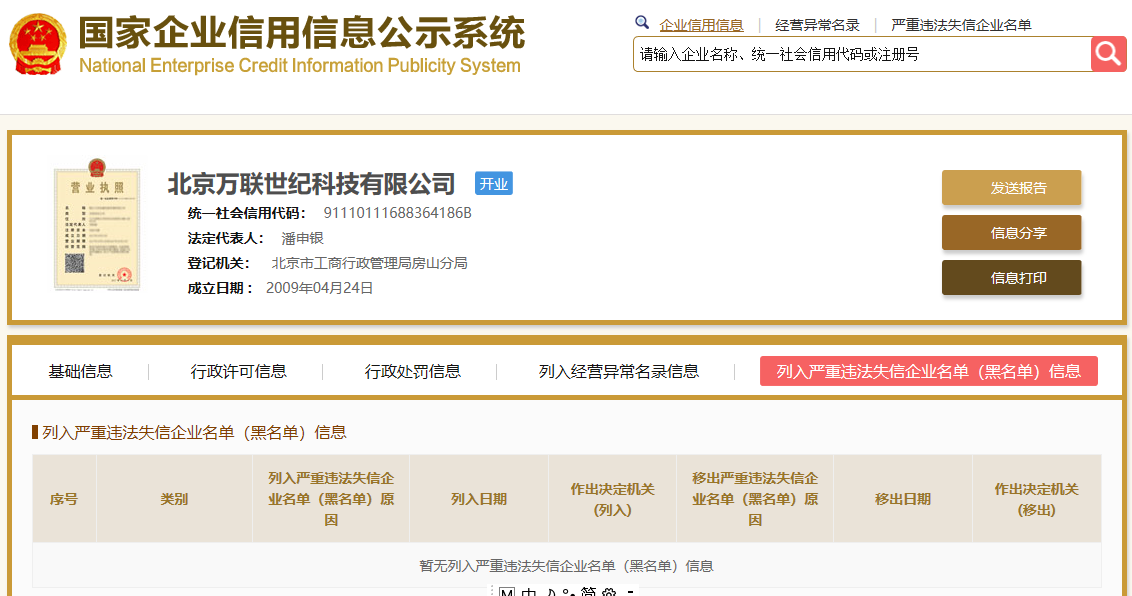
Task: Click the 信息打印 button
Action: pos(1011,278)
